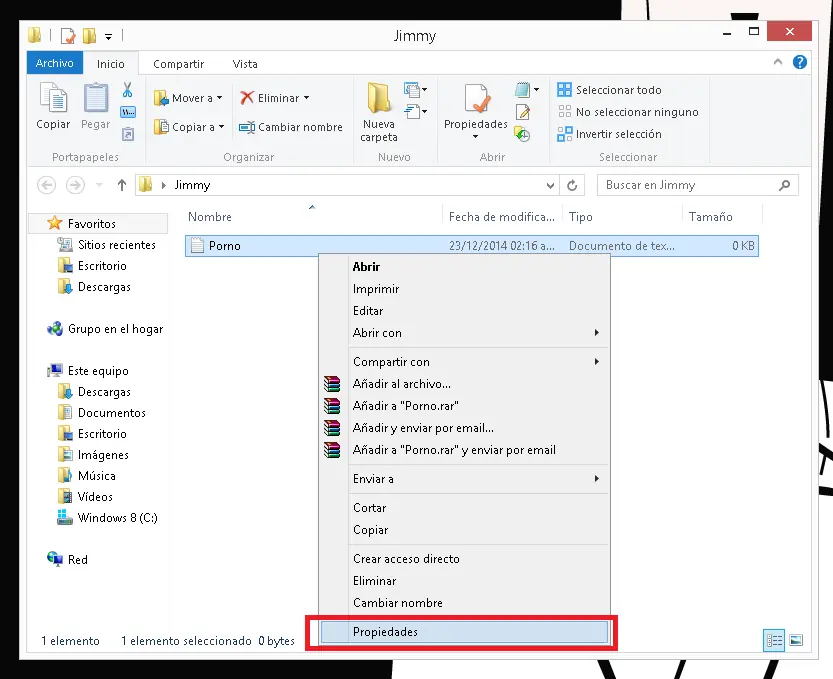Open the Archivo tab
This screenshot has width=833, height=679.
point(55,63)
